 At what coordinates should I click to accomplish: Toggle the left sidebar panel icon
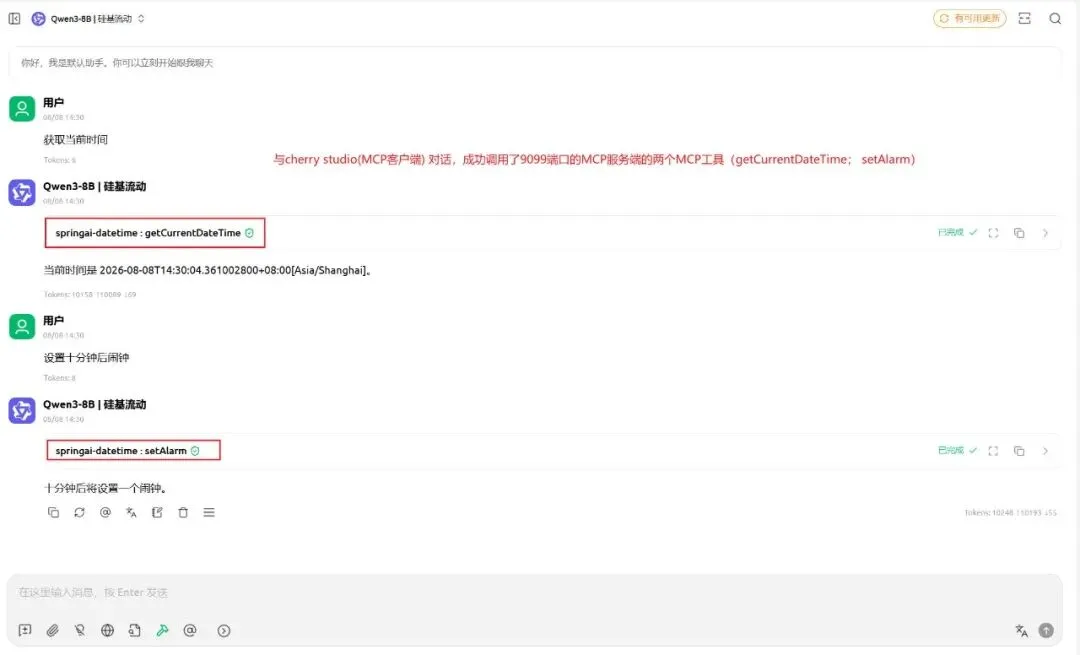(x=14, y=19)
